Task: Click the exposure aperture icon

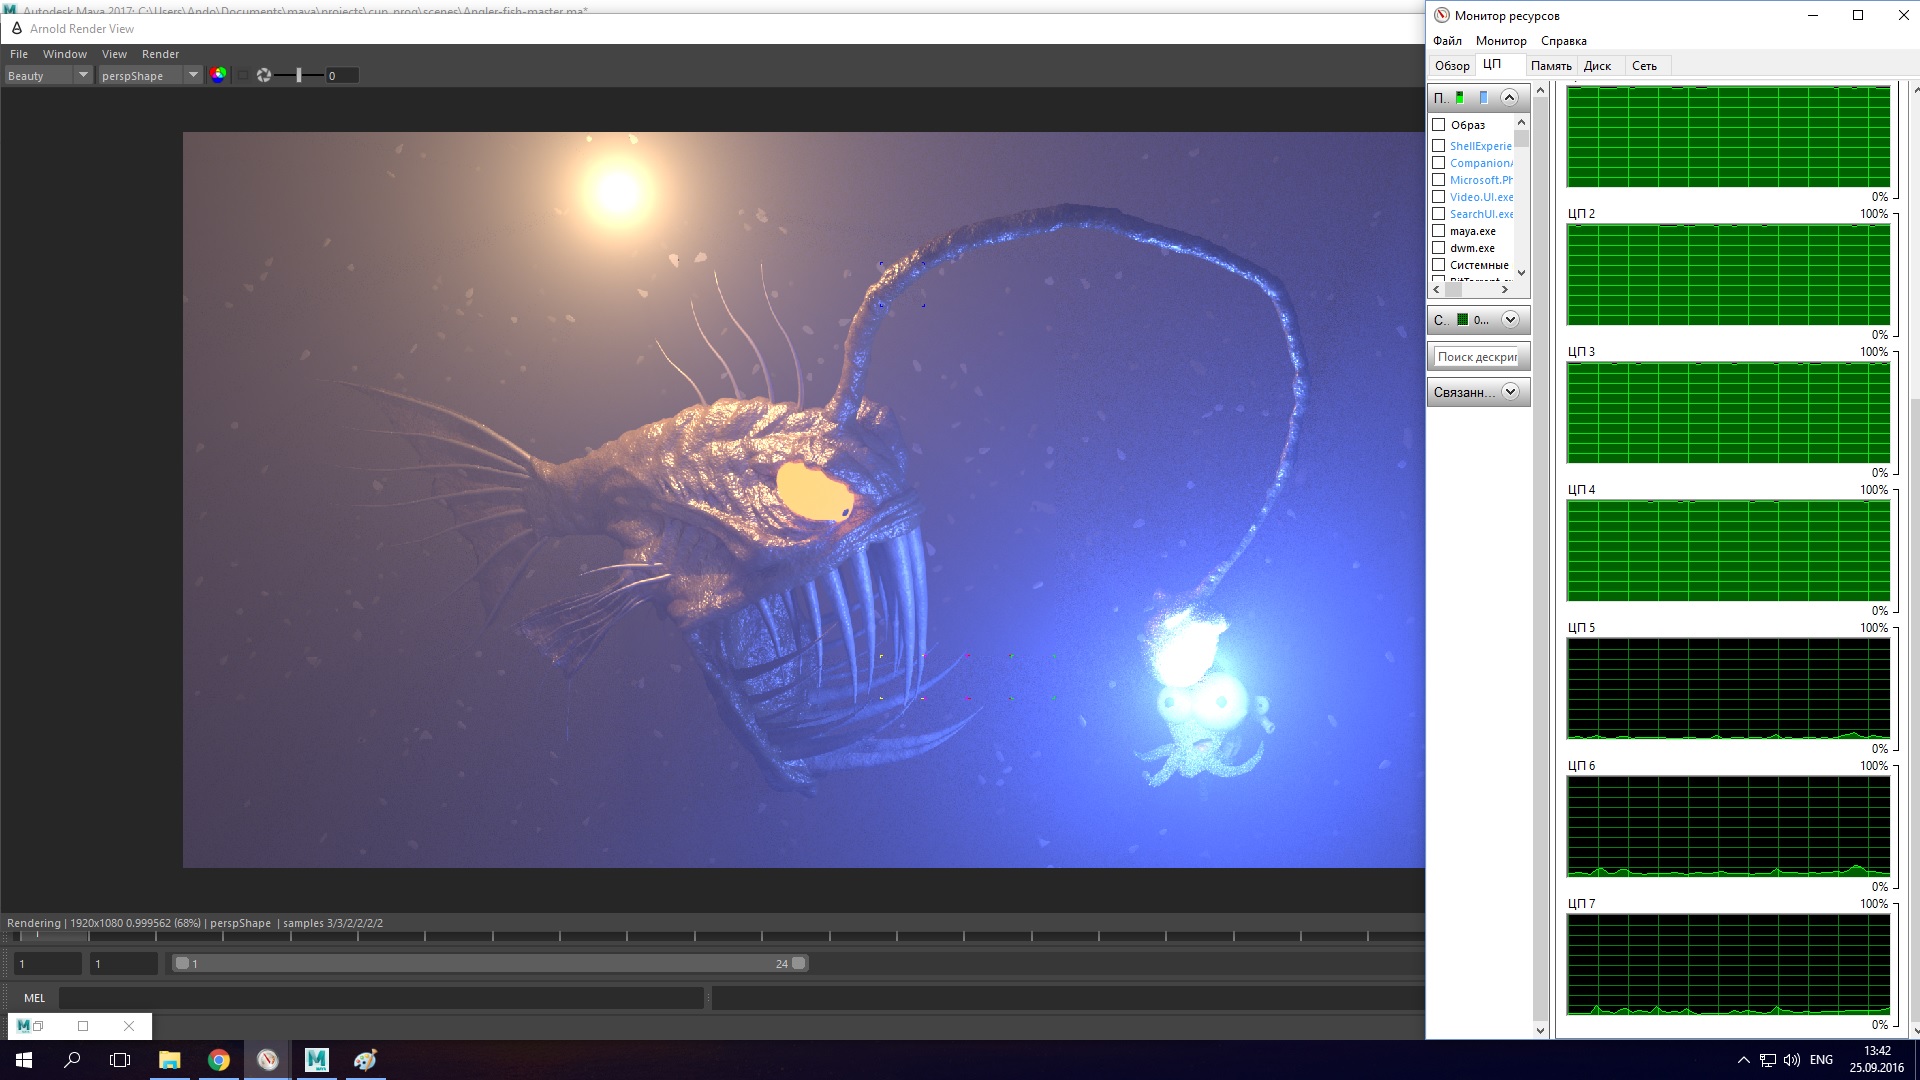Action: pyautogui.click(x=264, y=75)
